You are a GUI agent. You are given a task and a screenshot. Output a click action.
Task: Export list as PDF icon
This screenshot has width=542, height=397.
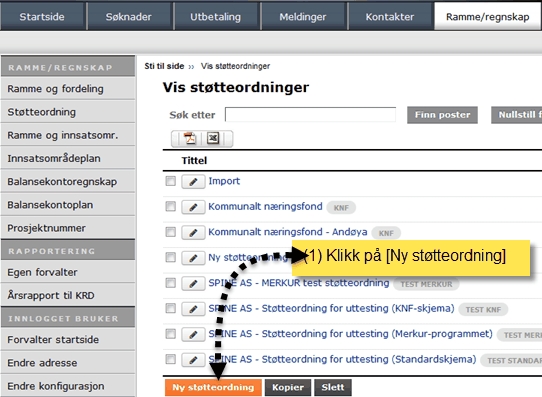(189, 138)
